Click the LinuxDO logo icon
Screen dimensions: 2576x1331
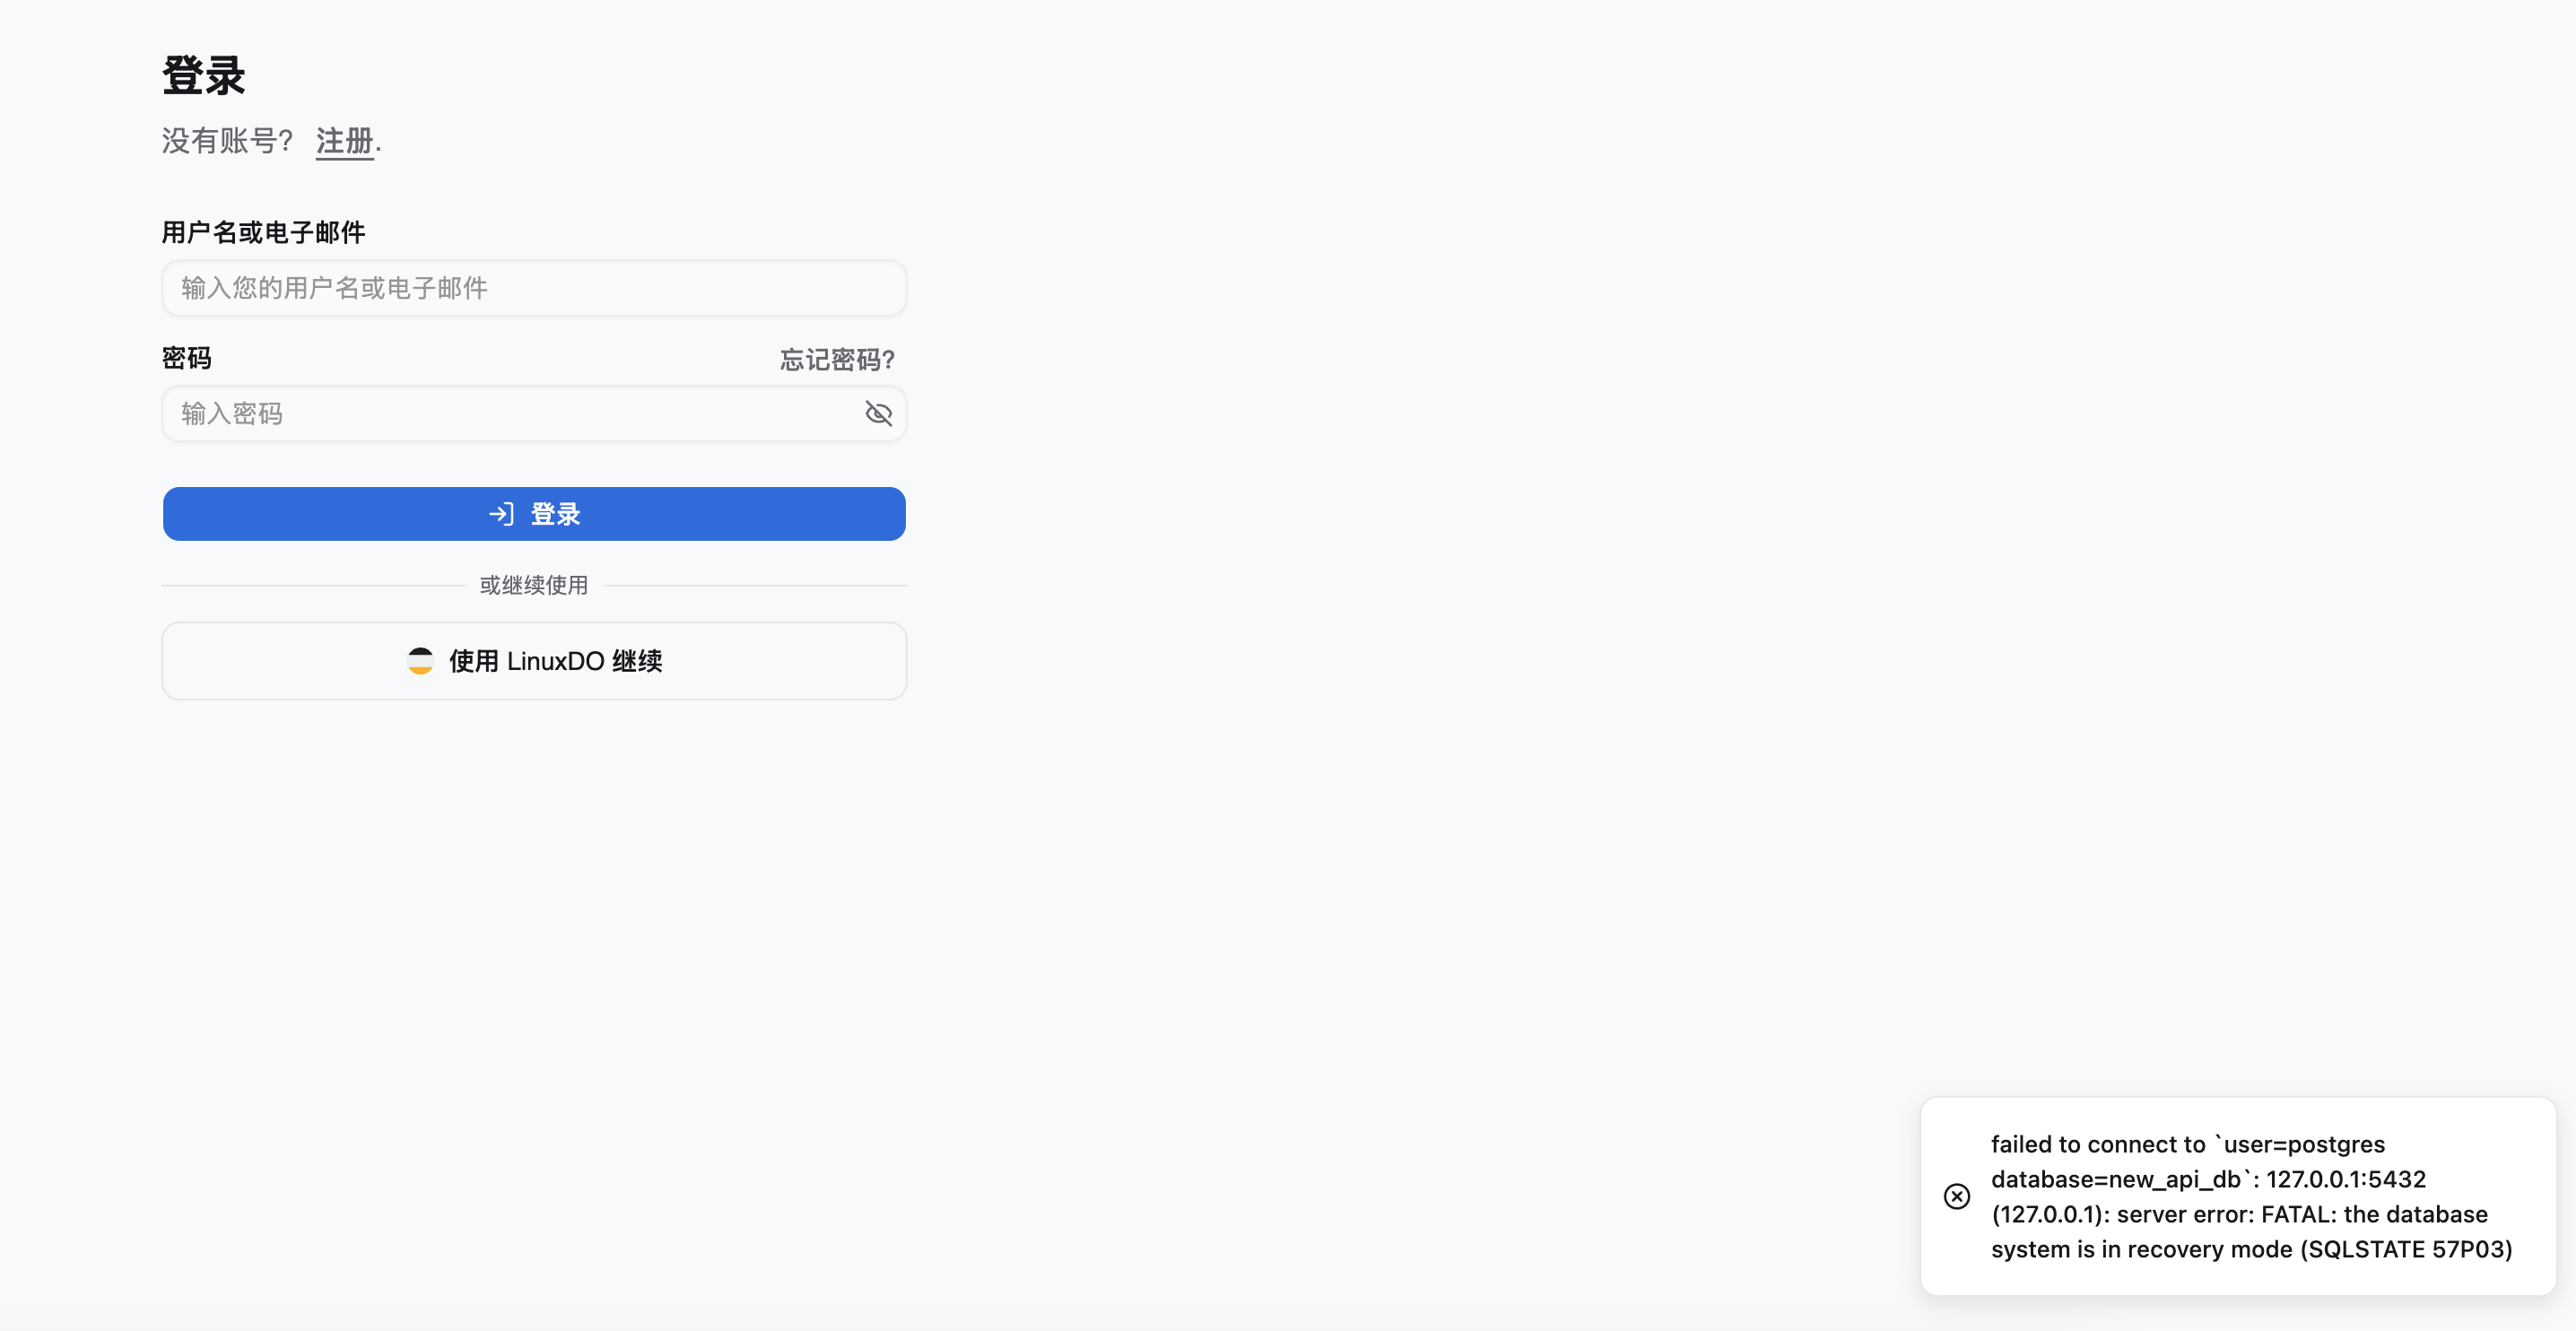coord(420,660)
